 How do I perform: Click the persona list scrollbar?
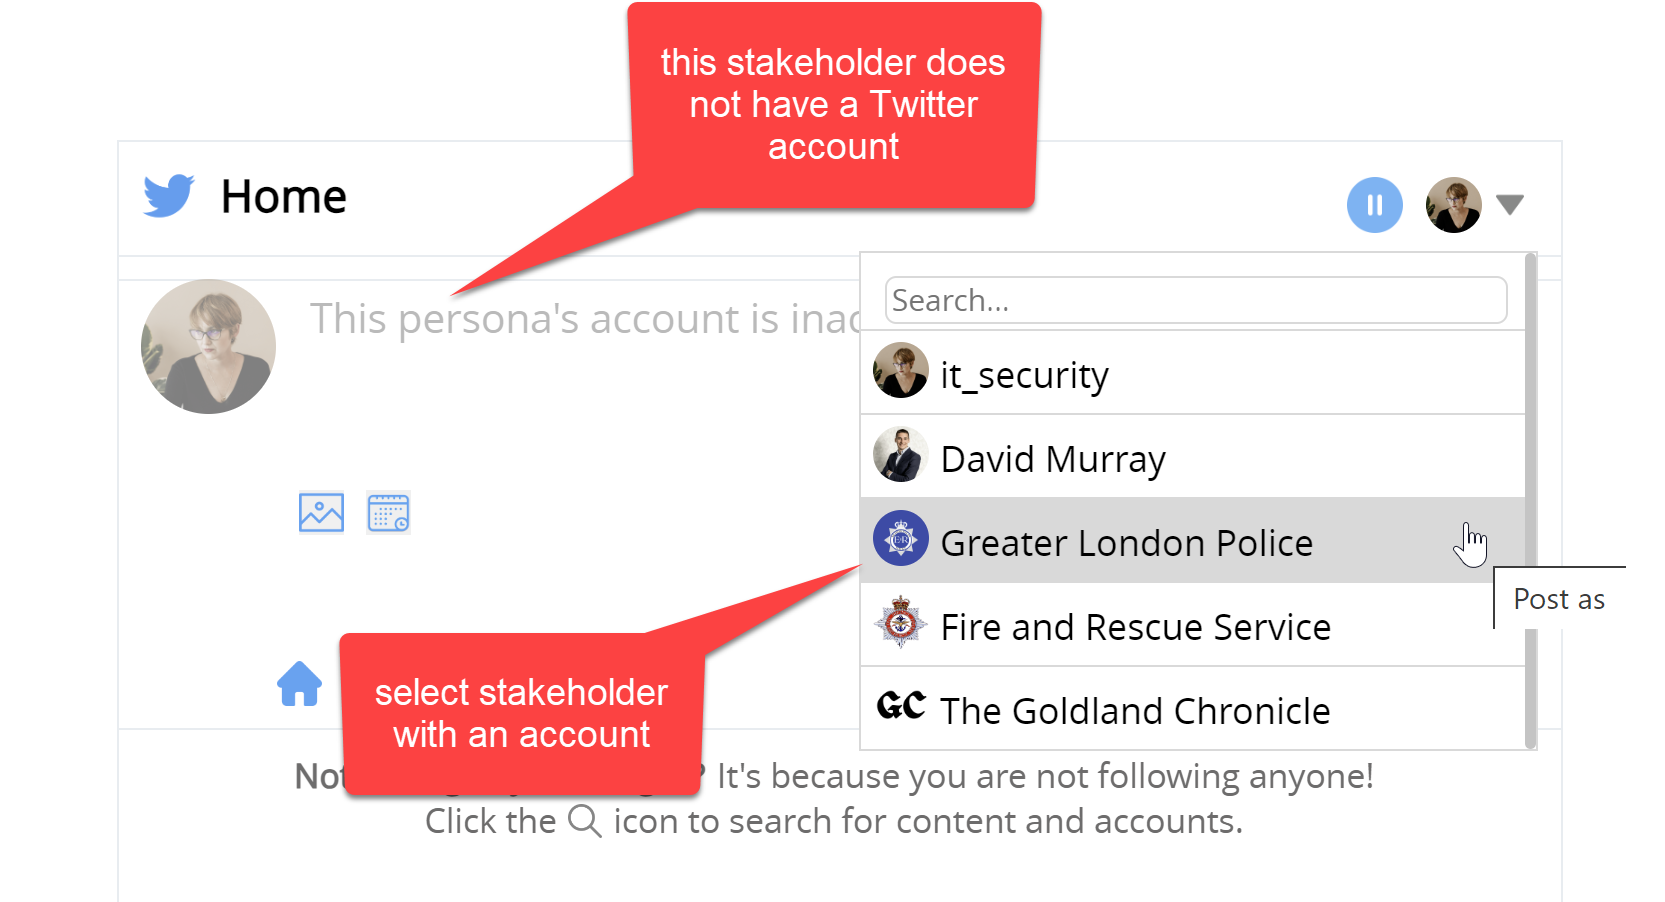pyautogui.click(x=1530, y=500)
